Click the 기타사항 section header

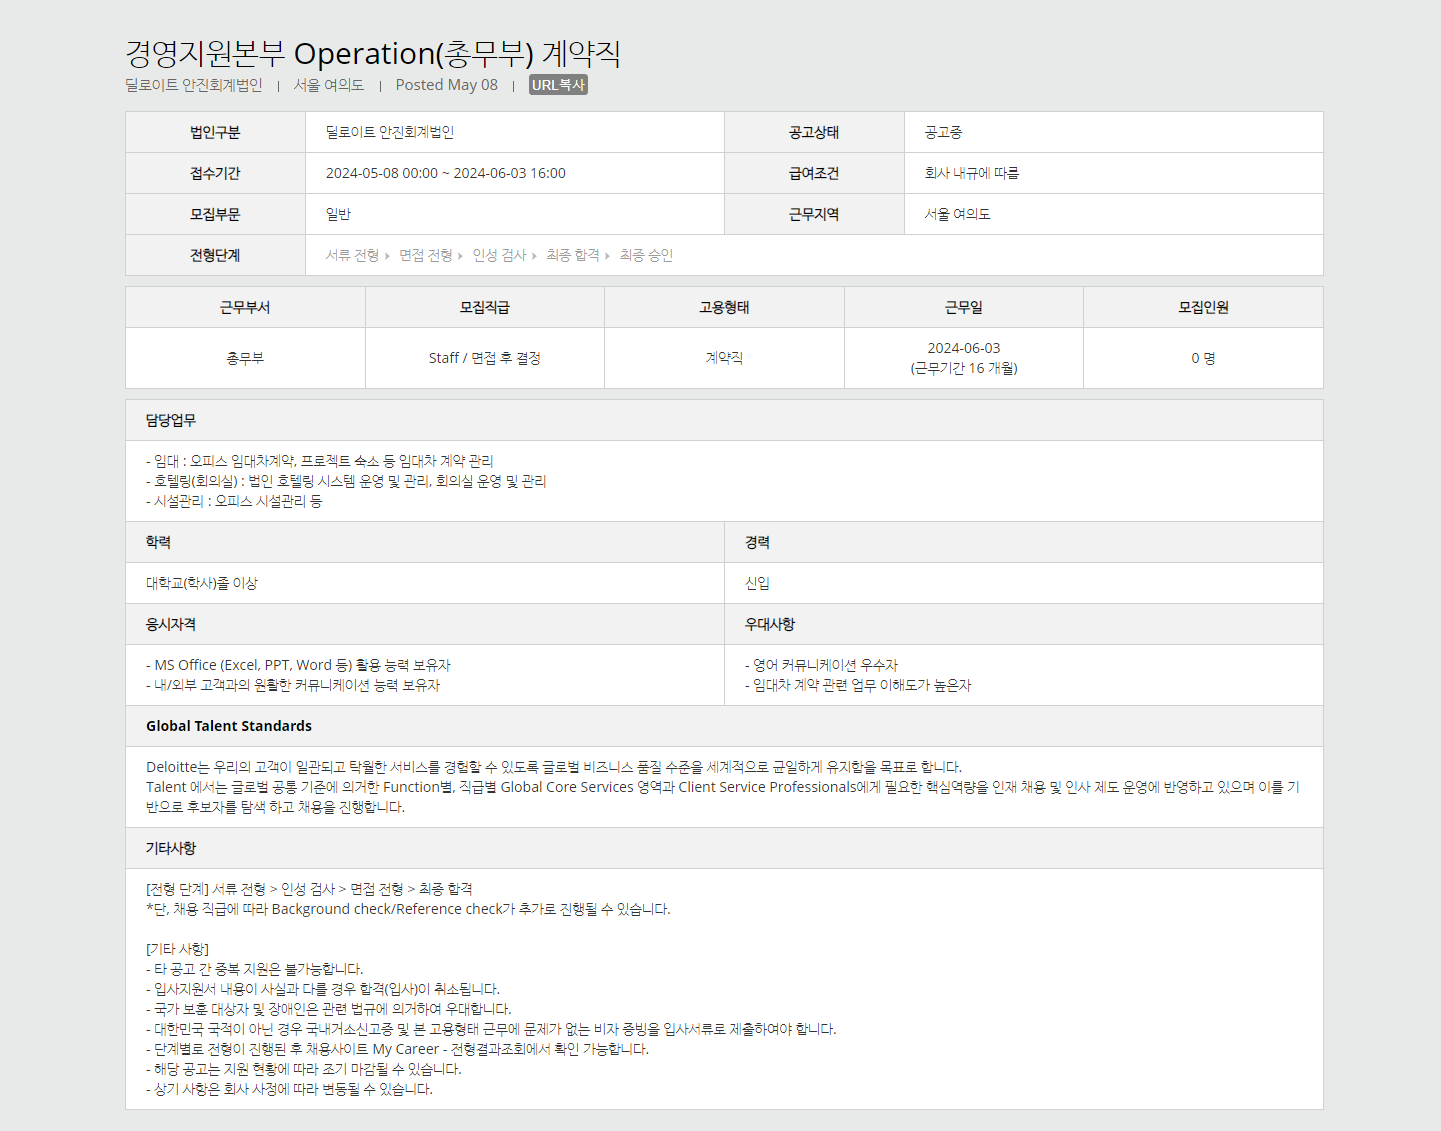pos(724,848)
